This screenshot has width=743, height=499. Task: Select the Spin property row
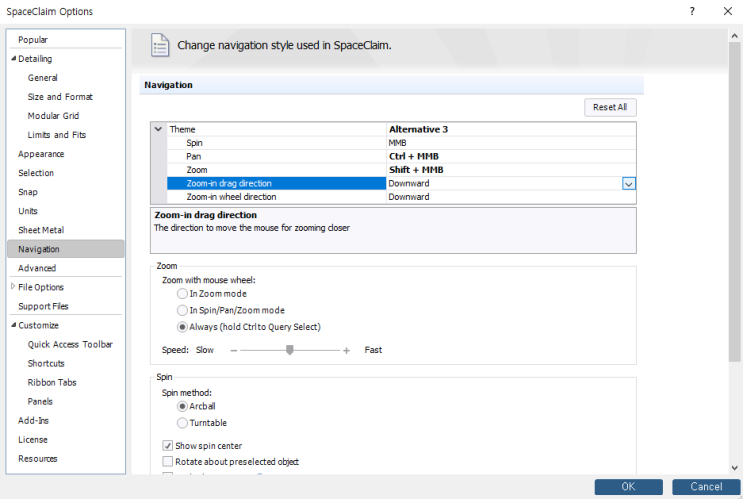401,143
